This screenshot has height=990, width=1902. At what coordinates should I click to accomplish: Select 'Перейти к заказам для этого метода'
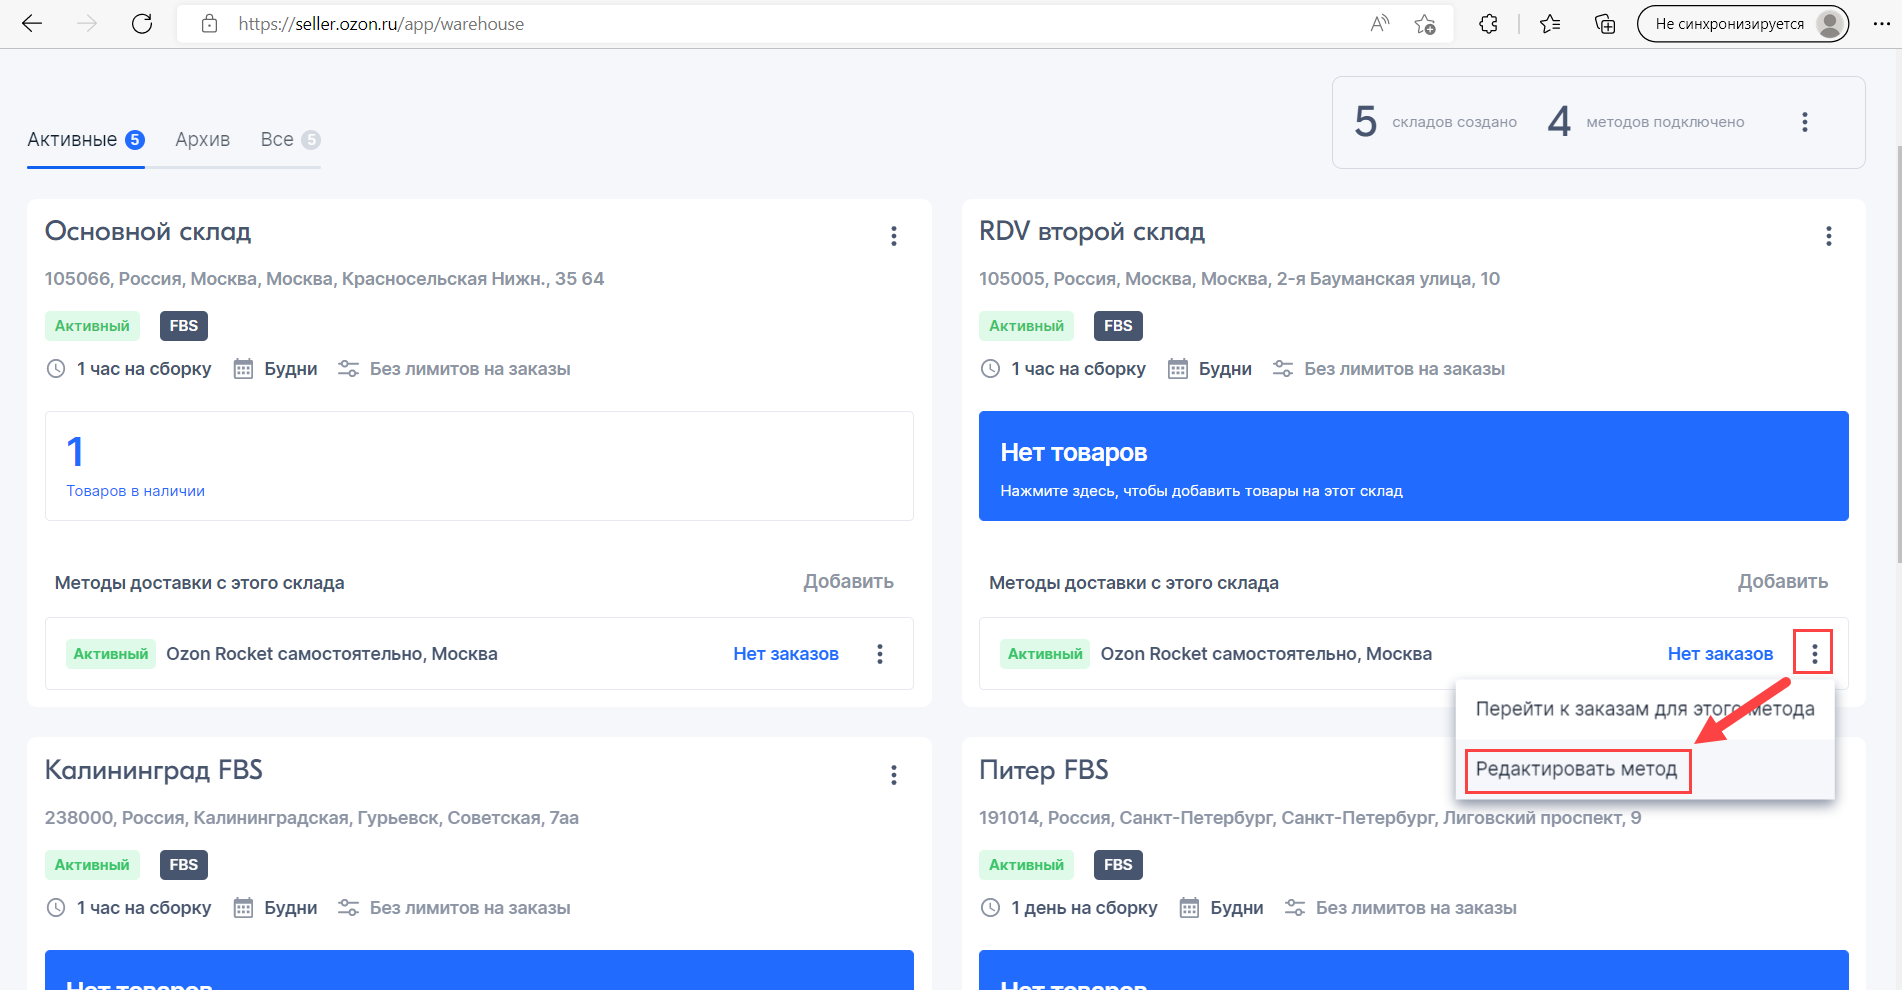tap(1645, 709)
